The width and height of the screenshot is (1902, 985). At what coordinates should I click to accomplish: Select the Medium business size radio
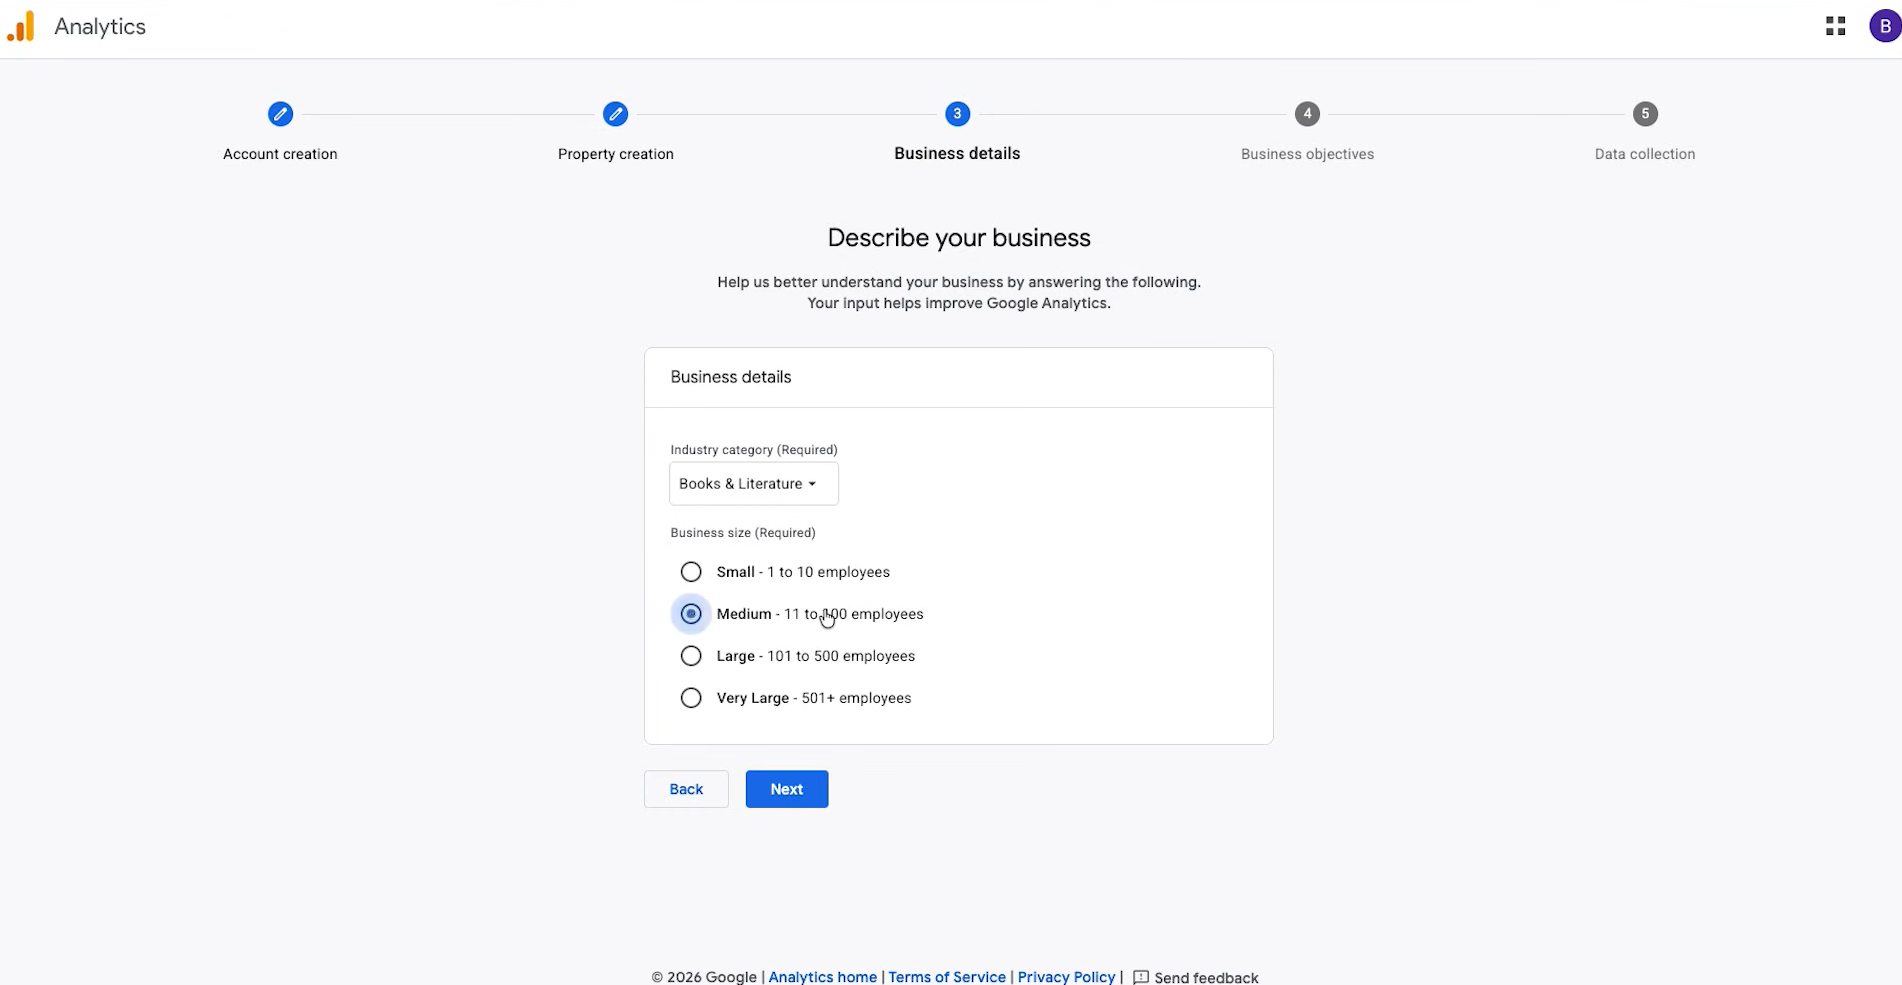point(691,614)
